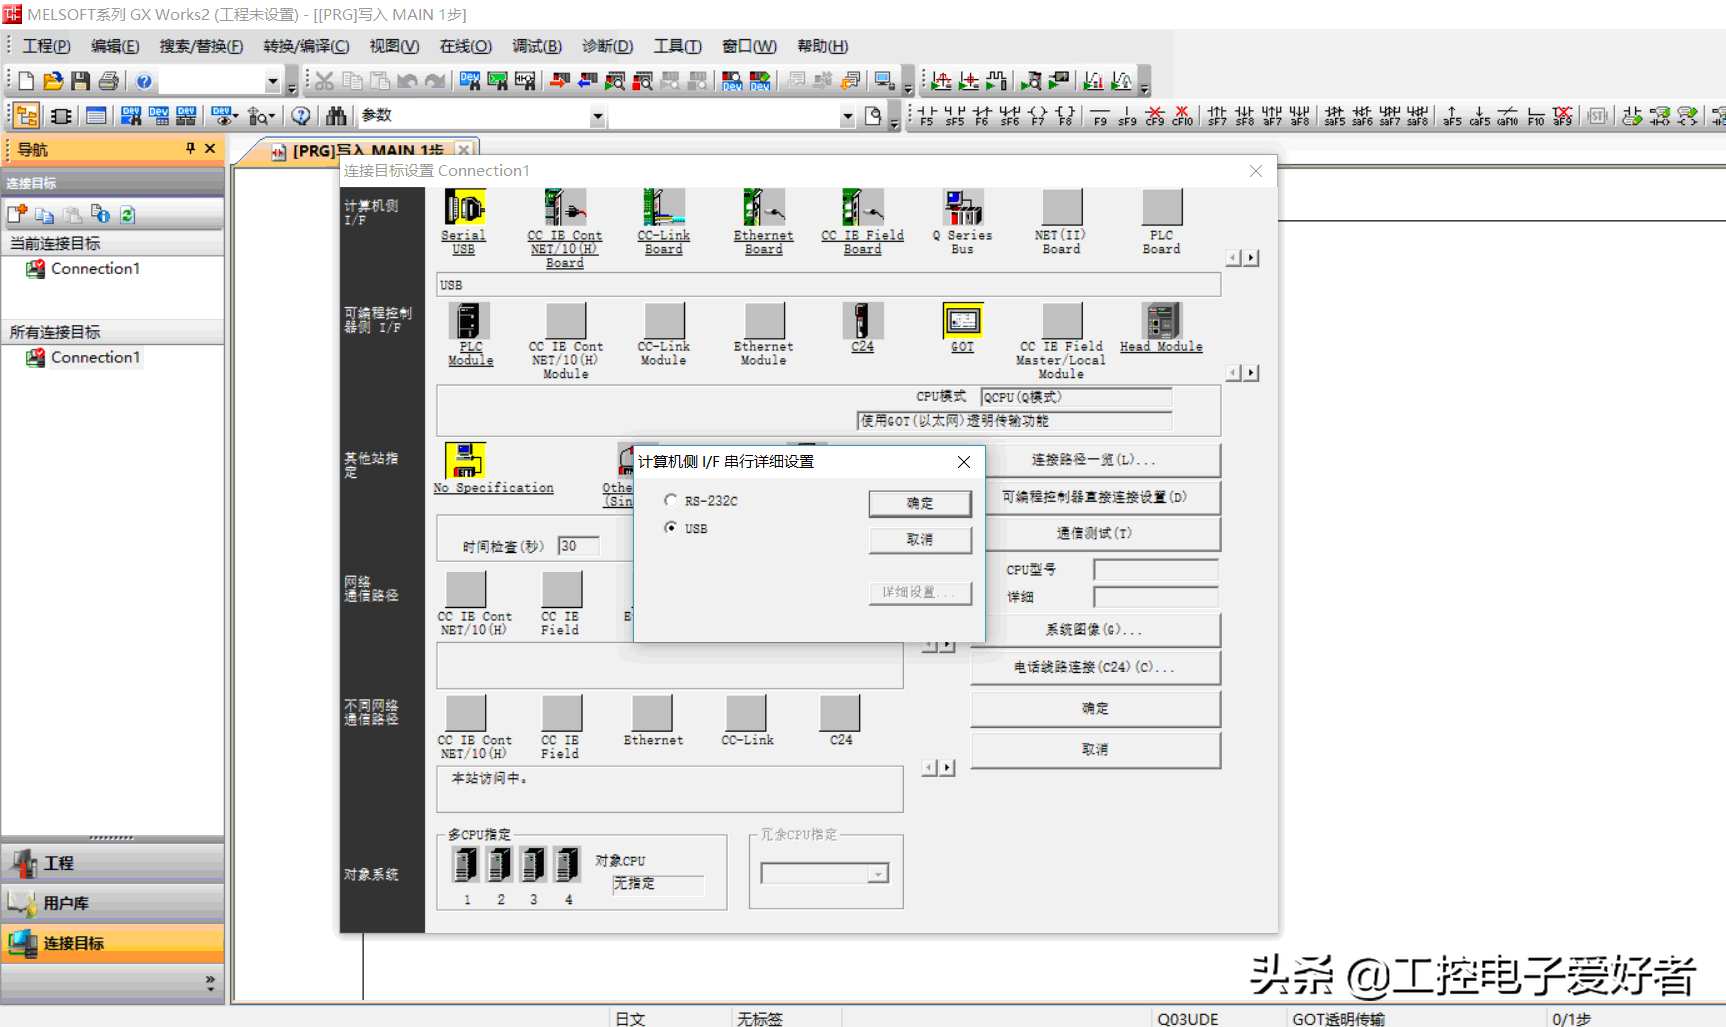Screen dimensions: 1726x1027
Task: Select the RS-232C radio option
Action: point(671,500)
